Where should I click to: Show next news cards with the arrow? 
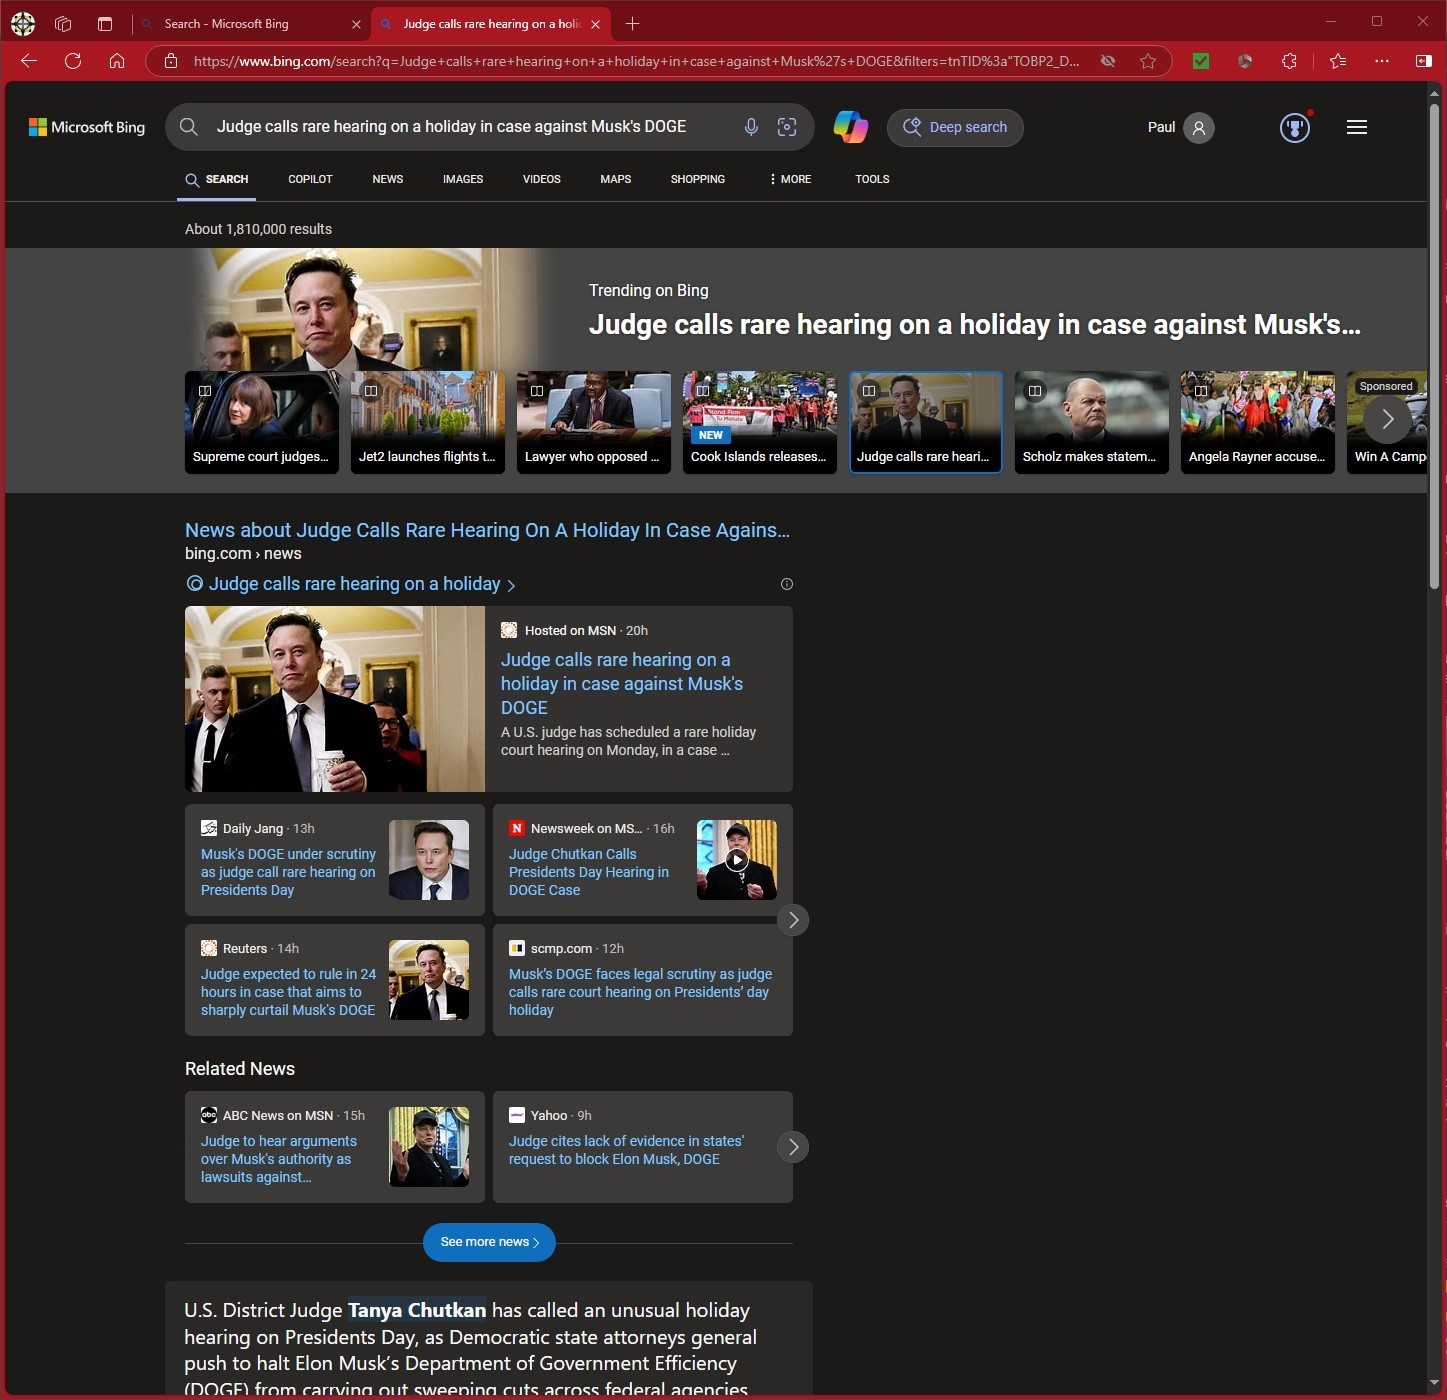point(793,920)
